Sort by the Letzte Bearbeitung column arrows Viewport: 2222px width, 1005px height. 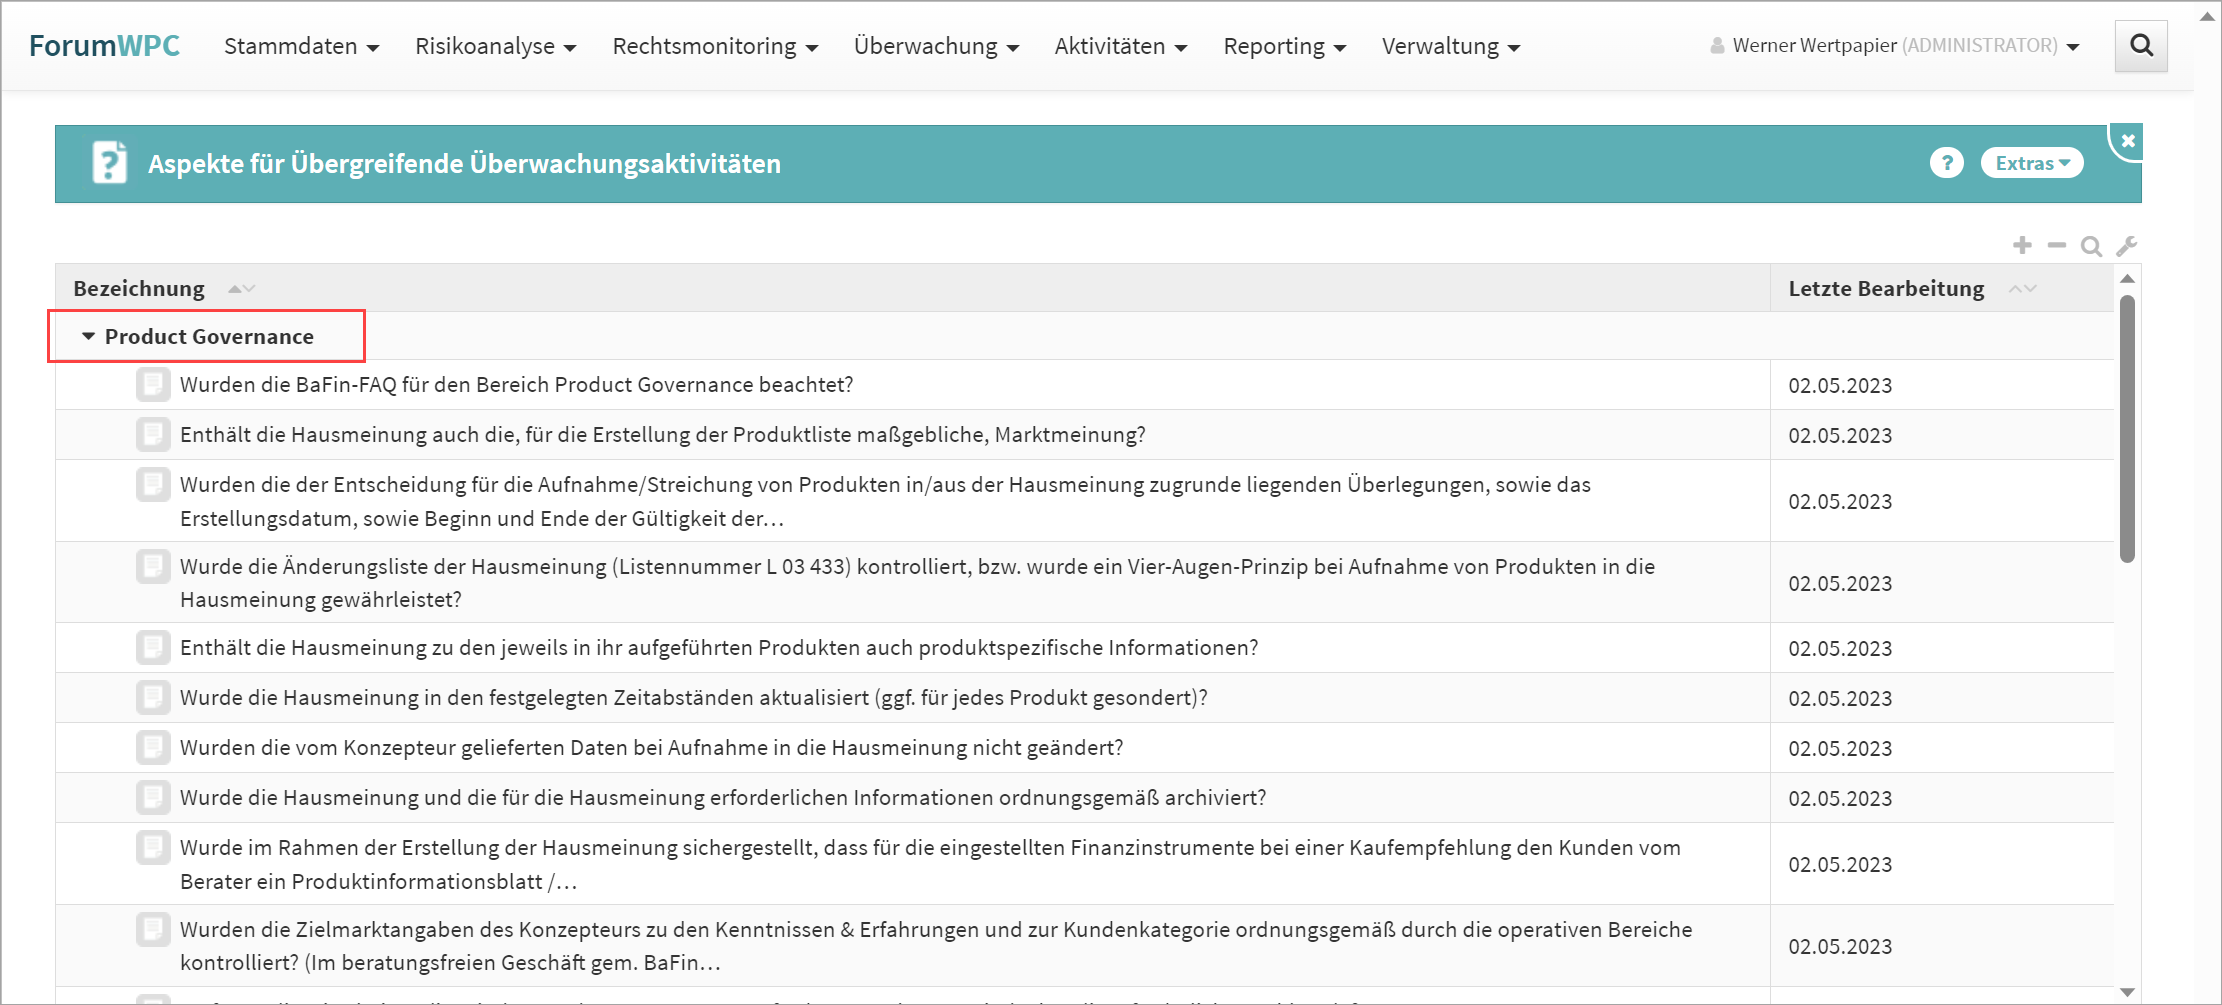coord(2022,289)
